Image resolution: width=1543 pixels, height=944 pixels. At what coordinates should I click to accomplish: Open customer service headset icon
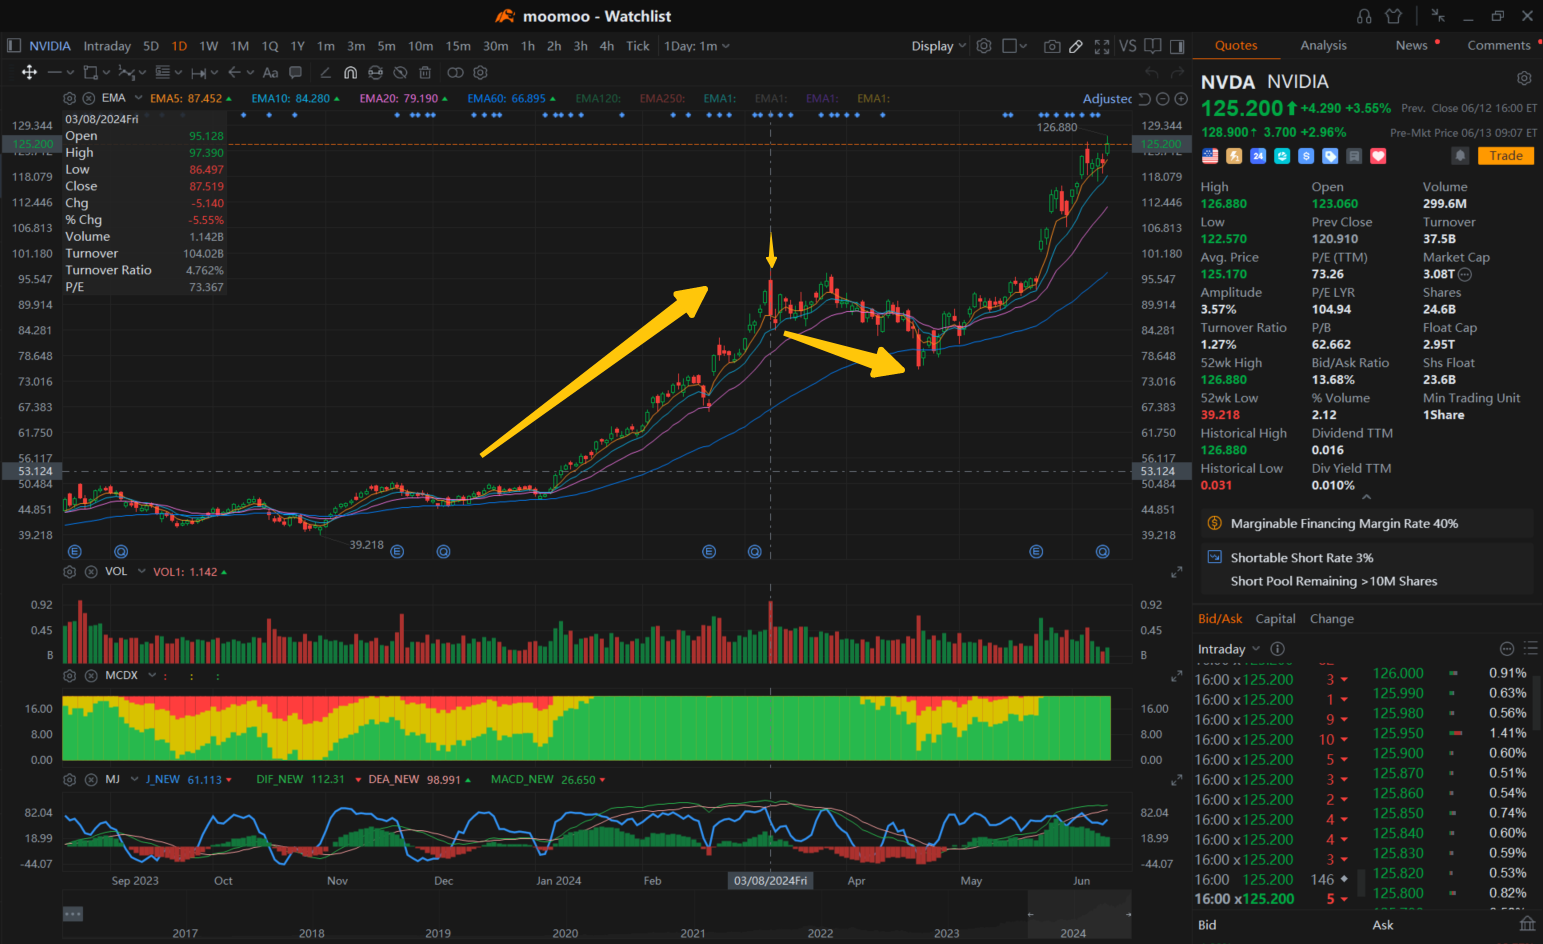point(1364,16)
